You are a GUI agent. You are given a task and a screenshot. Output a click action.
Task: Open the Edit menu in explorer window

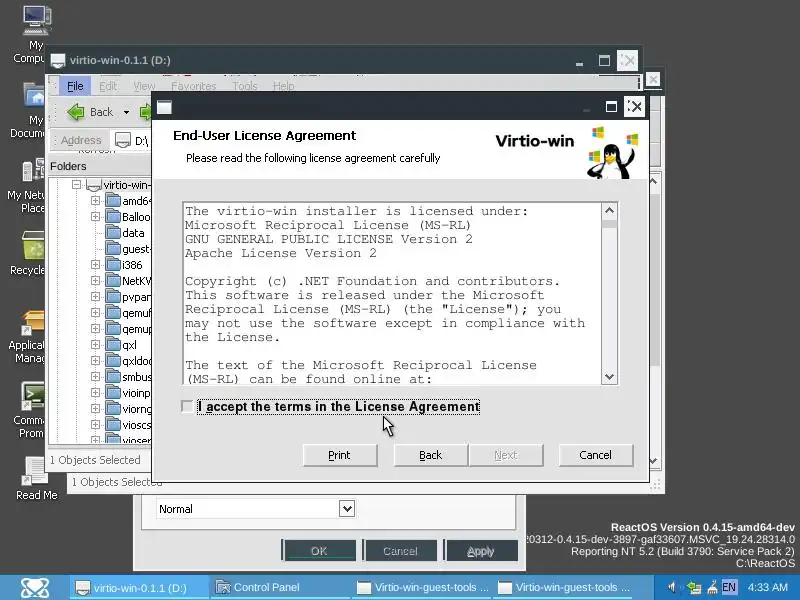point(108,86)
